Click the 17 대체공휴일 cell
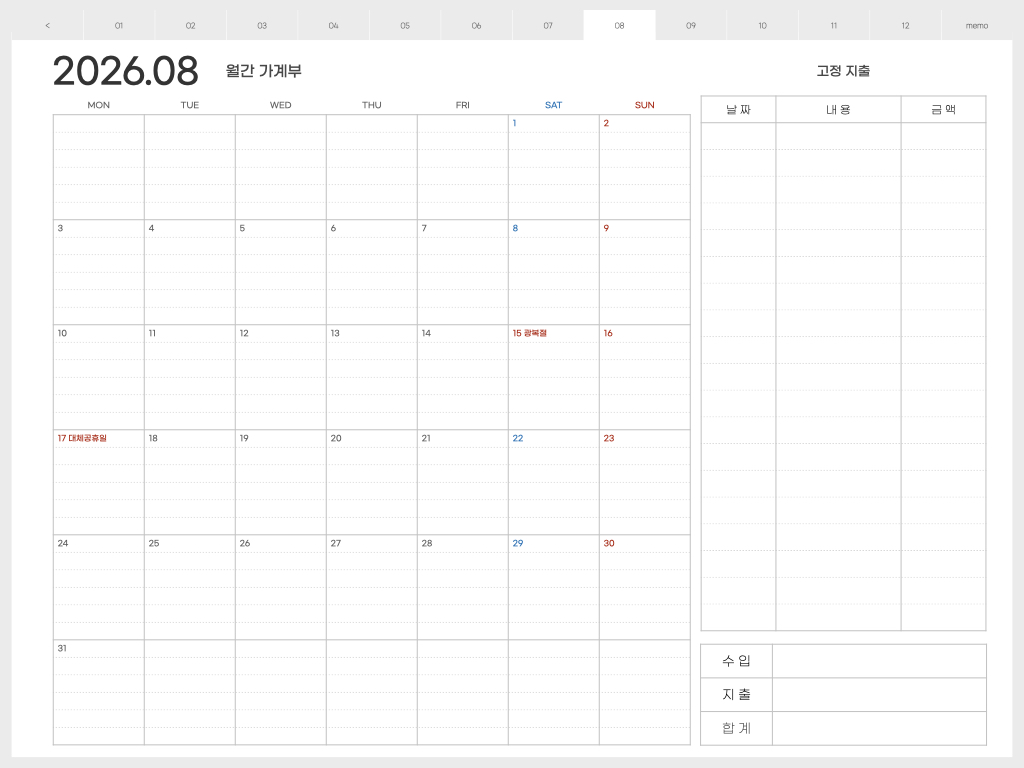Screen dimensions: 1024x768 click(99, 483)
